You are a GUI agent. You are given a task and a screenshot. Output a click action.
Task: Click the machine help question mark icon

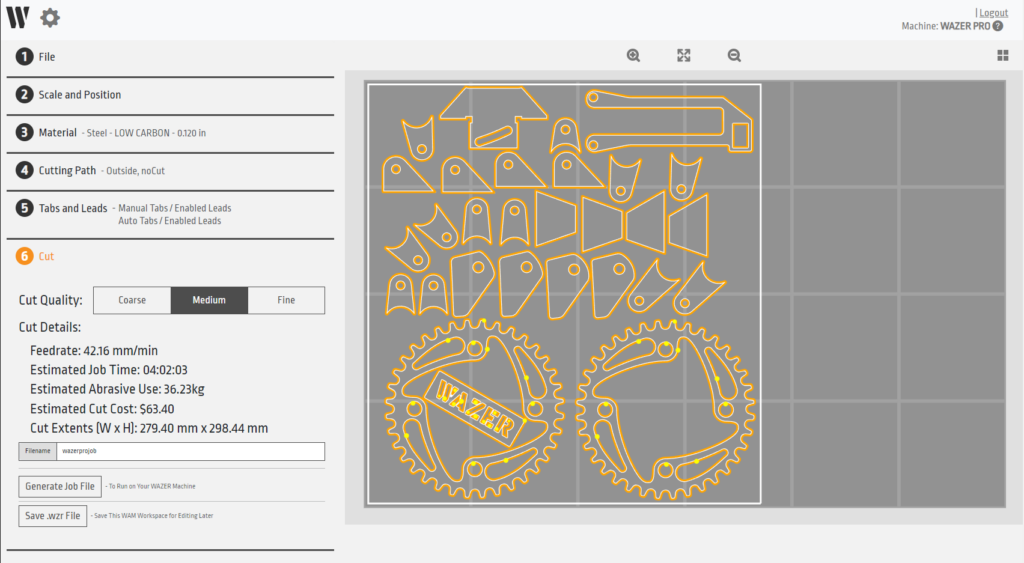[997, 26]
